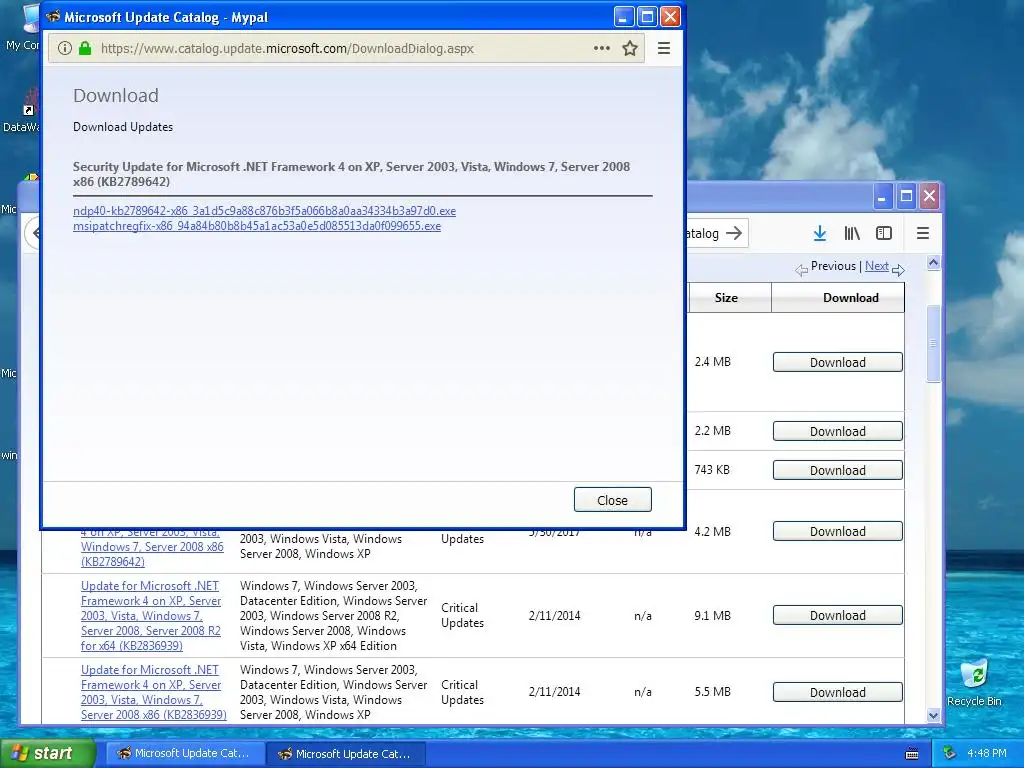Click the Next page arrow icon
This screenshot has width=1024, height=768.
pyautogui.click(x=898, y=270)
